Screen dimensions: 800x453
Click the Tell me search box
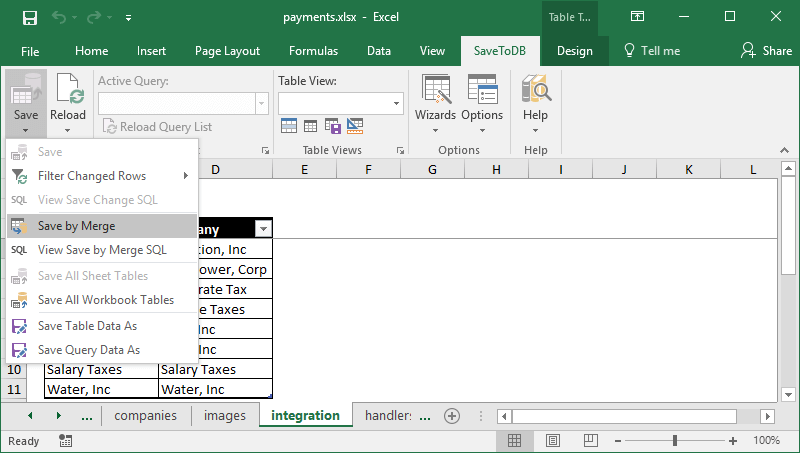coord(652,51)
